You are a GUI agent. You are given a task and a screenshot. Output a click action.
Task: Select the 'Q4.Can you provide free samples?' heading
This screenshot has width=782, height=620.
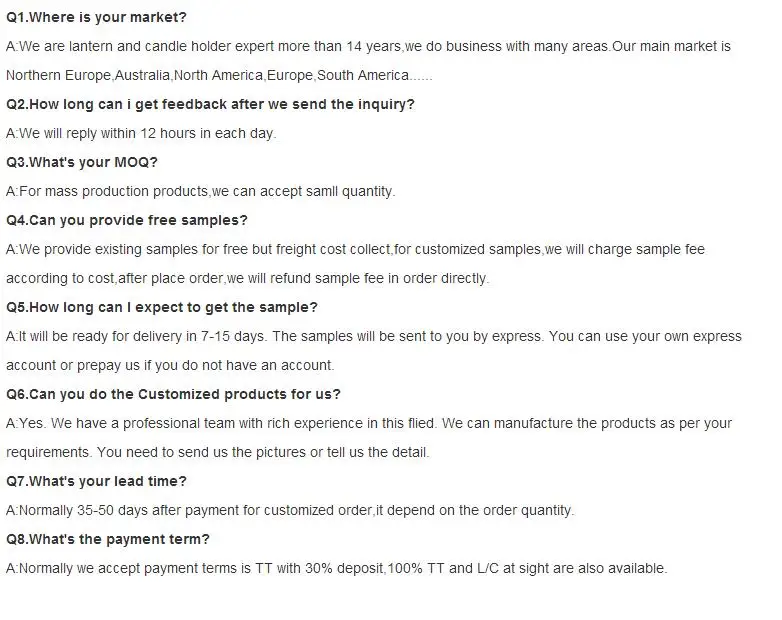coord(127,220)
